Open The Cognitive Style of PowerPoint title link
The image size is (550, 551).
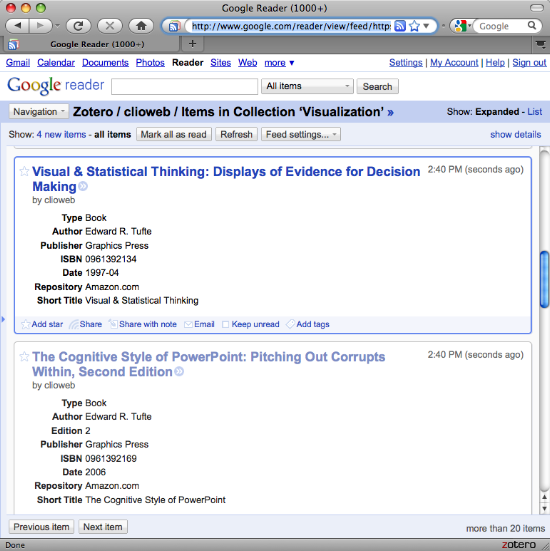[x=209, y=364]
